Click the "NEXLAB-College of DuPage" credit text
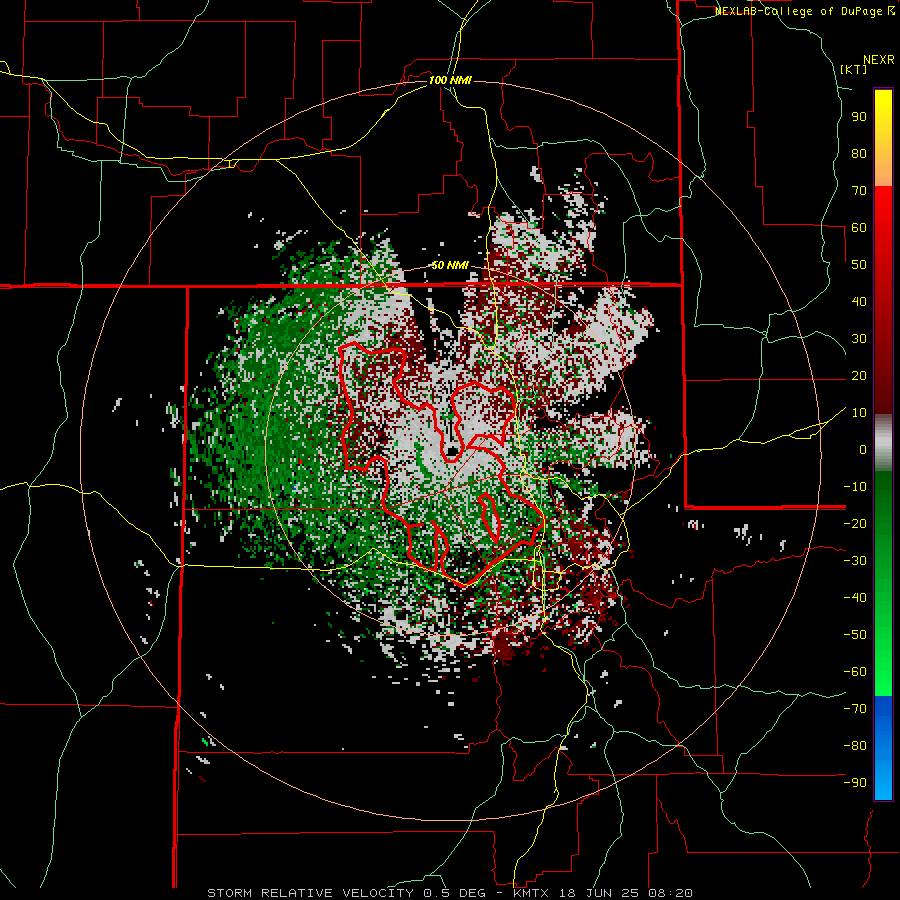 click(x=798, y=11)
